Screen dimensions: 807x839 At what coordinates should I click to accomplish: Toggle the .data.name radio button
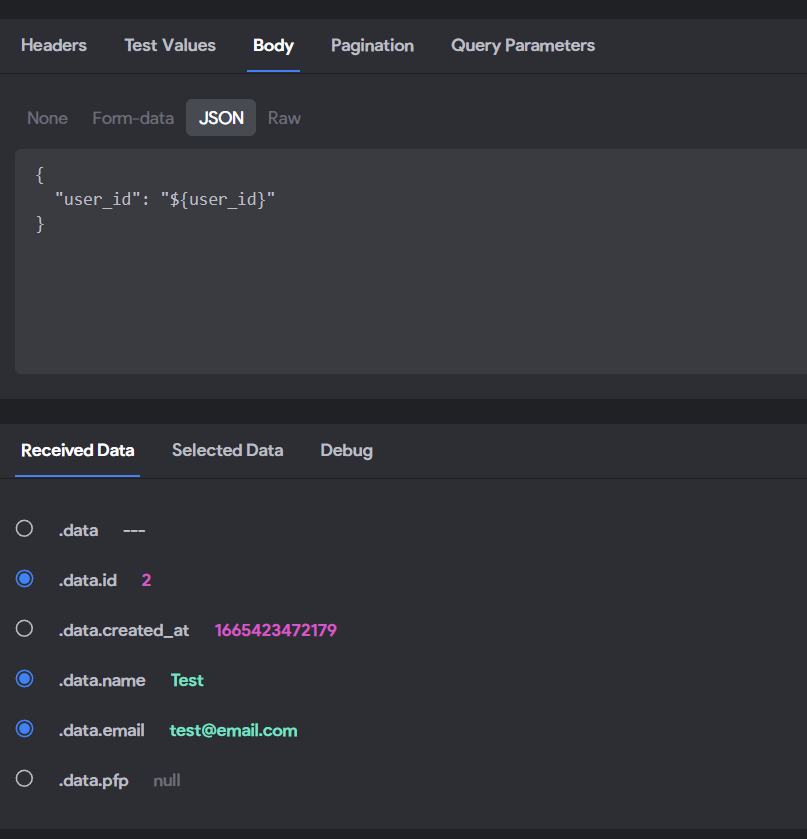25,679
